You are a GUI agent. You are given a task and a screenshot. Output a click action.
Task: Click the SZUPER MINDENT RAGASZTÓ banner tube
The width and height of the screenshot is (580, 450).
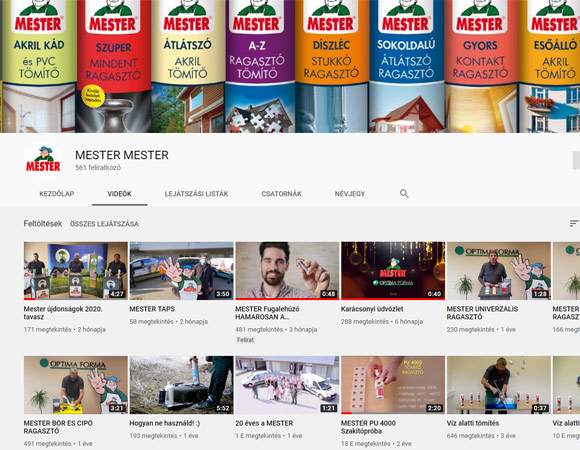coord(114,66)
